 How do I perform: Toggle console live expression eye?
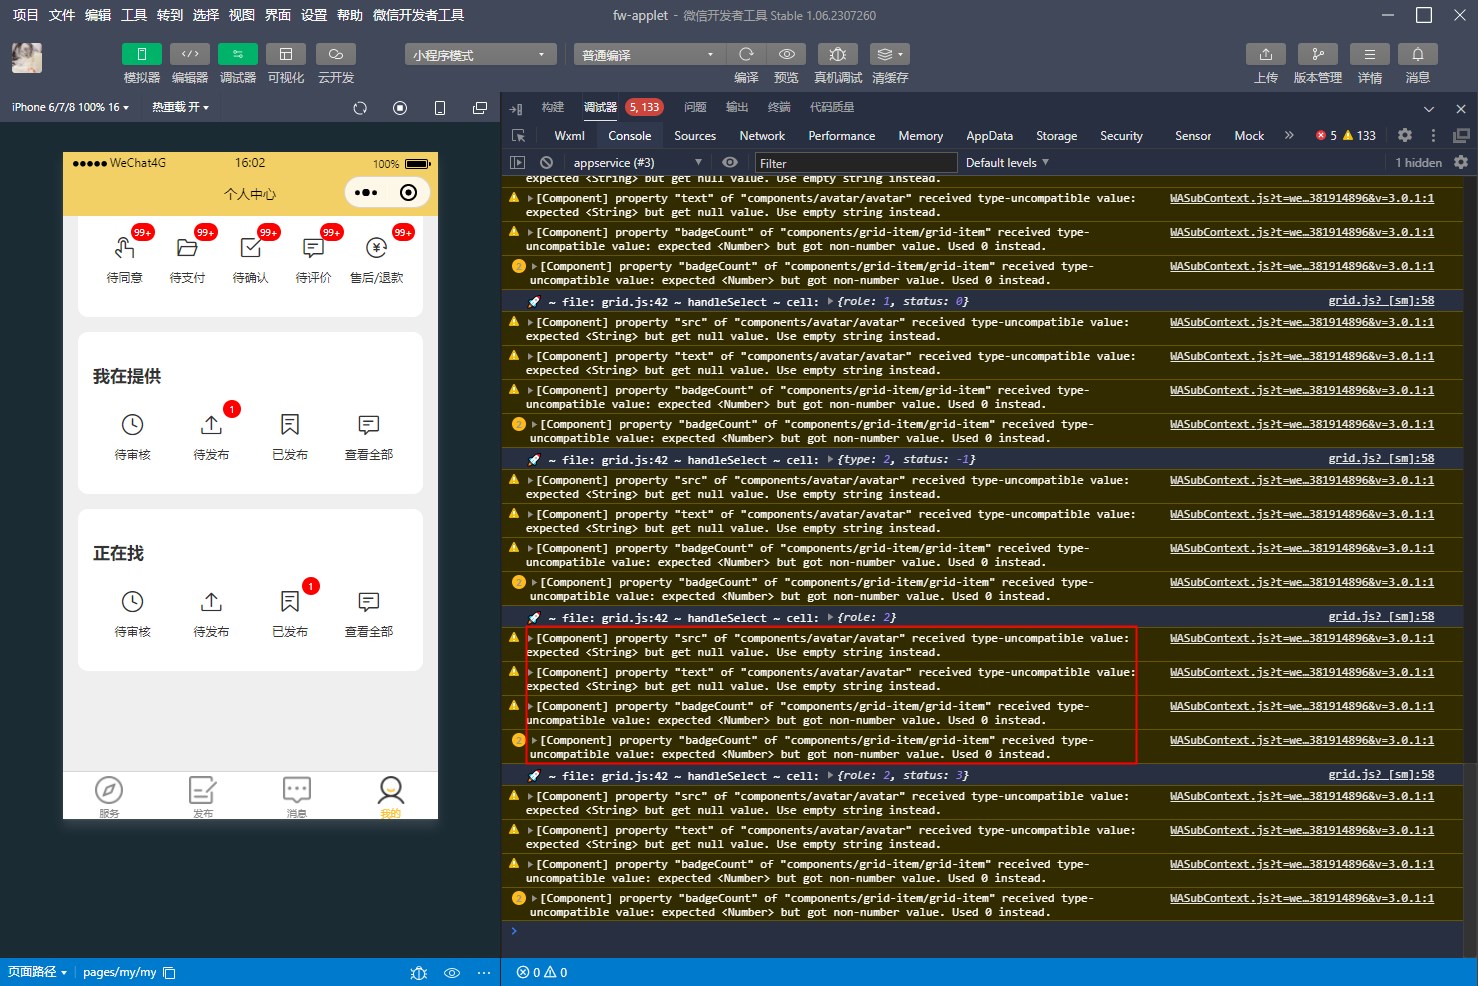click(730, 162)
